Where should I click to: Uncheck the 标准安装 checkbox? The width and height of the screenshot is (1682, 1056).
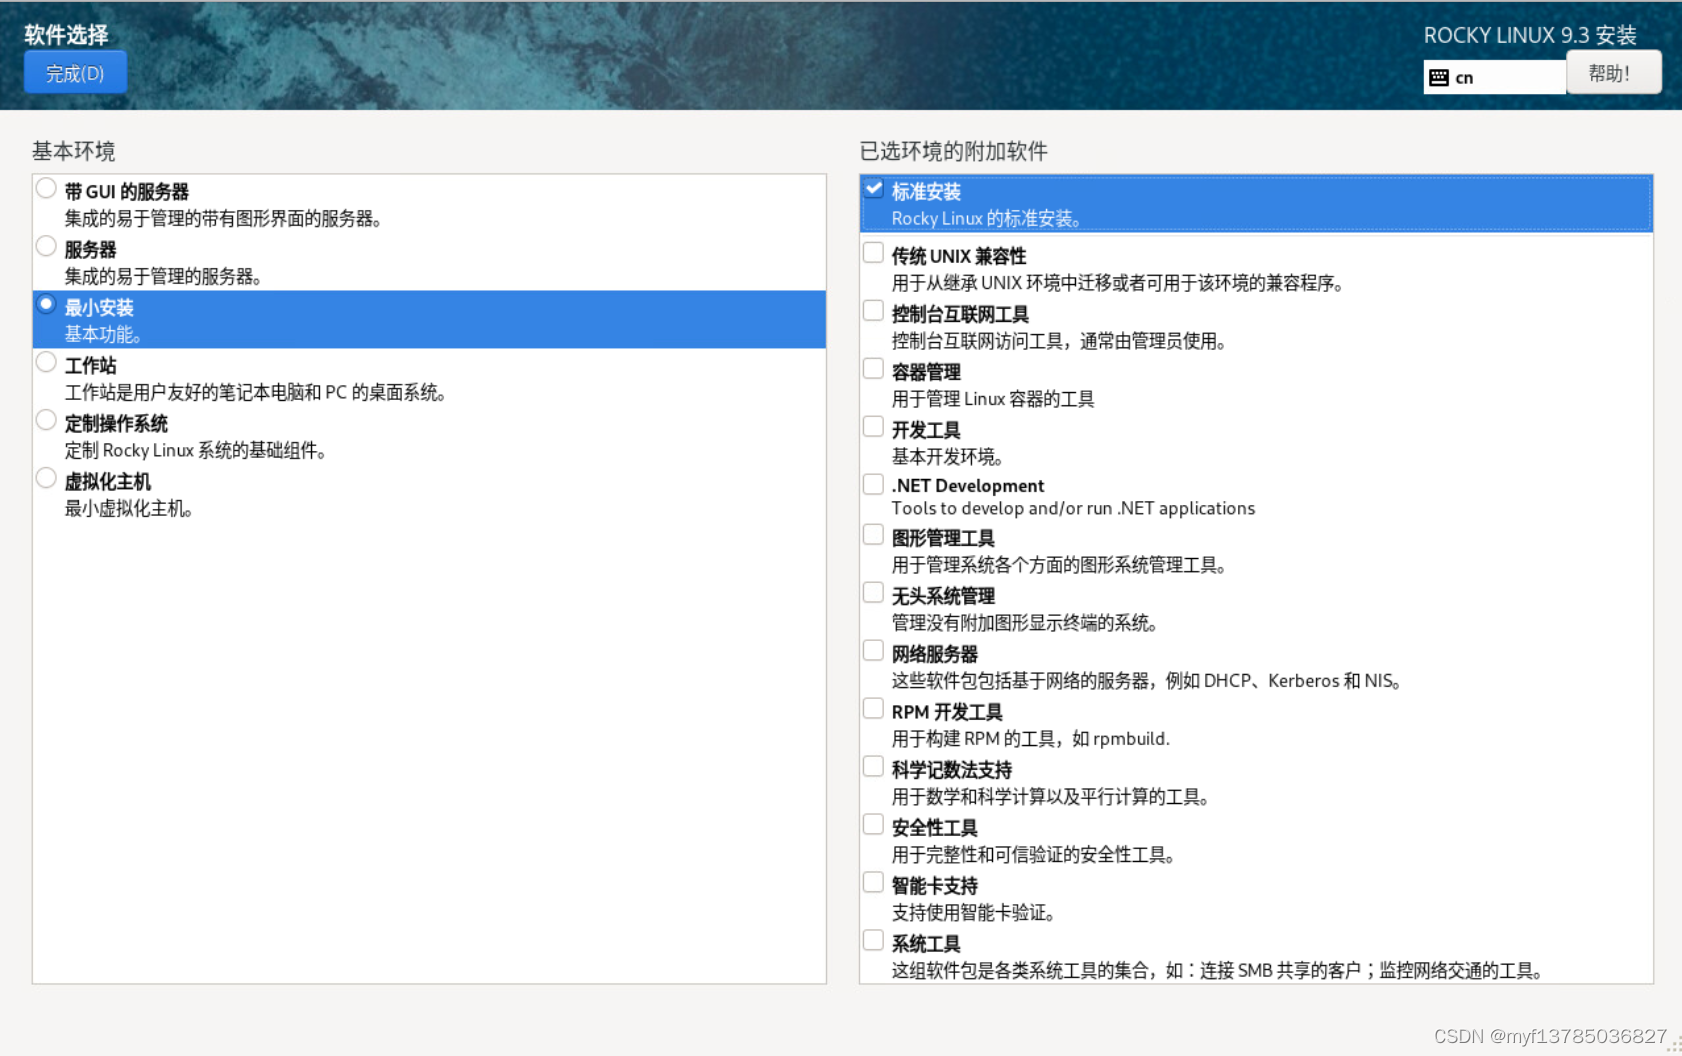pos(874,188)
